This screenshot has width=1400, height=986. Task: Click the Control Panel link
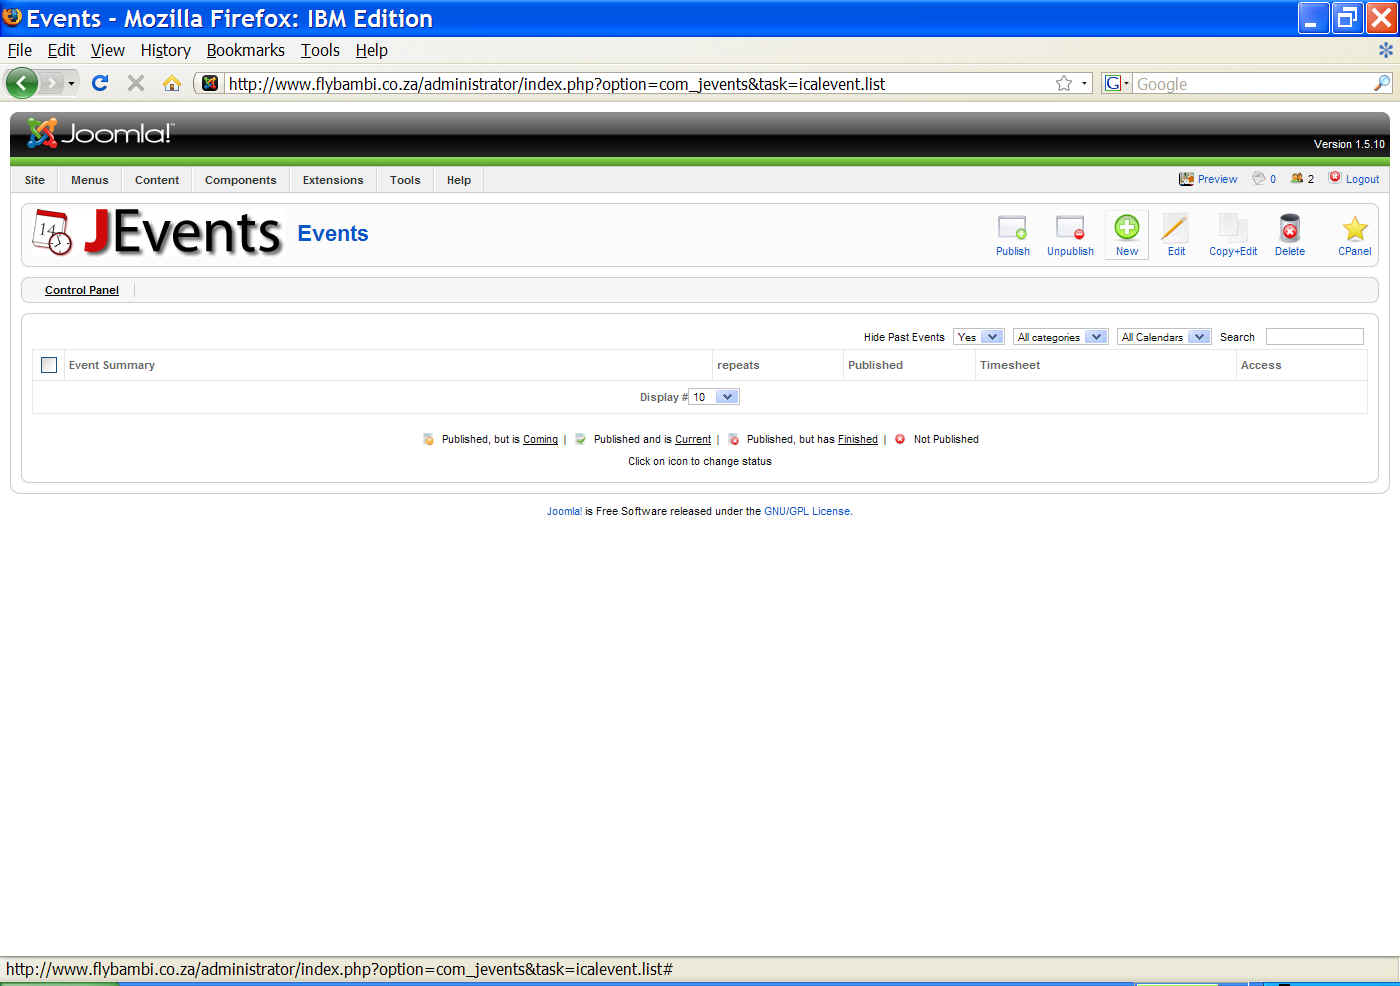(x=82, y=290)
